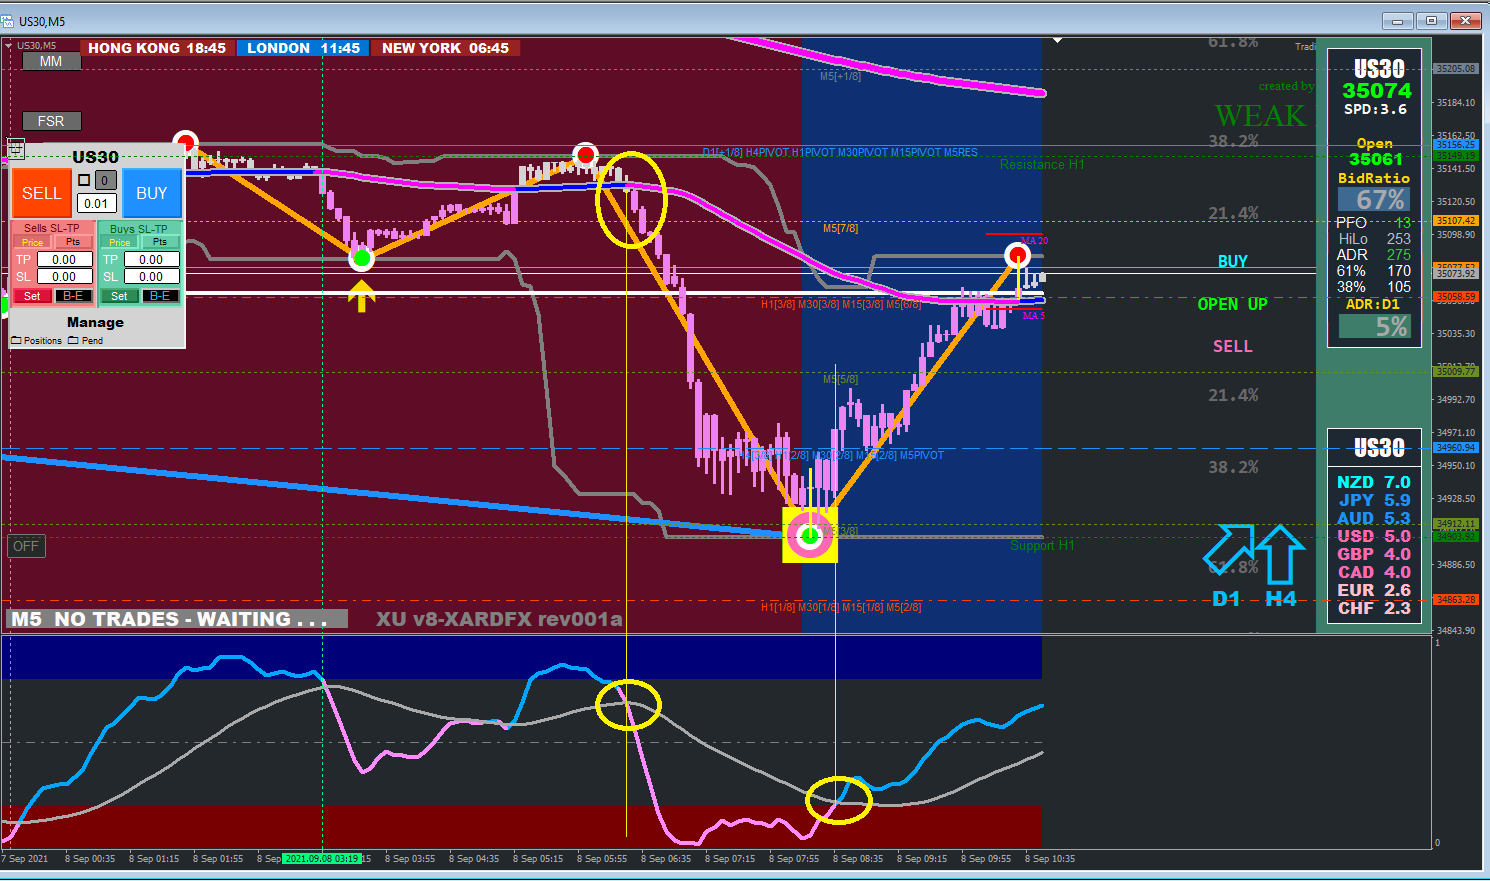Viewport: 1490px width, 881px height.
Task: Click the BidRatio 67% bar
Action: (x=1375, y=200)
